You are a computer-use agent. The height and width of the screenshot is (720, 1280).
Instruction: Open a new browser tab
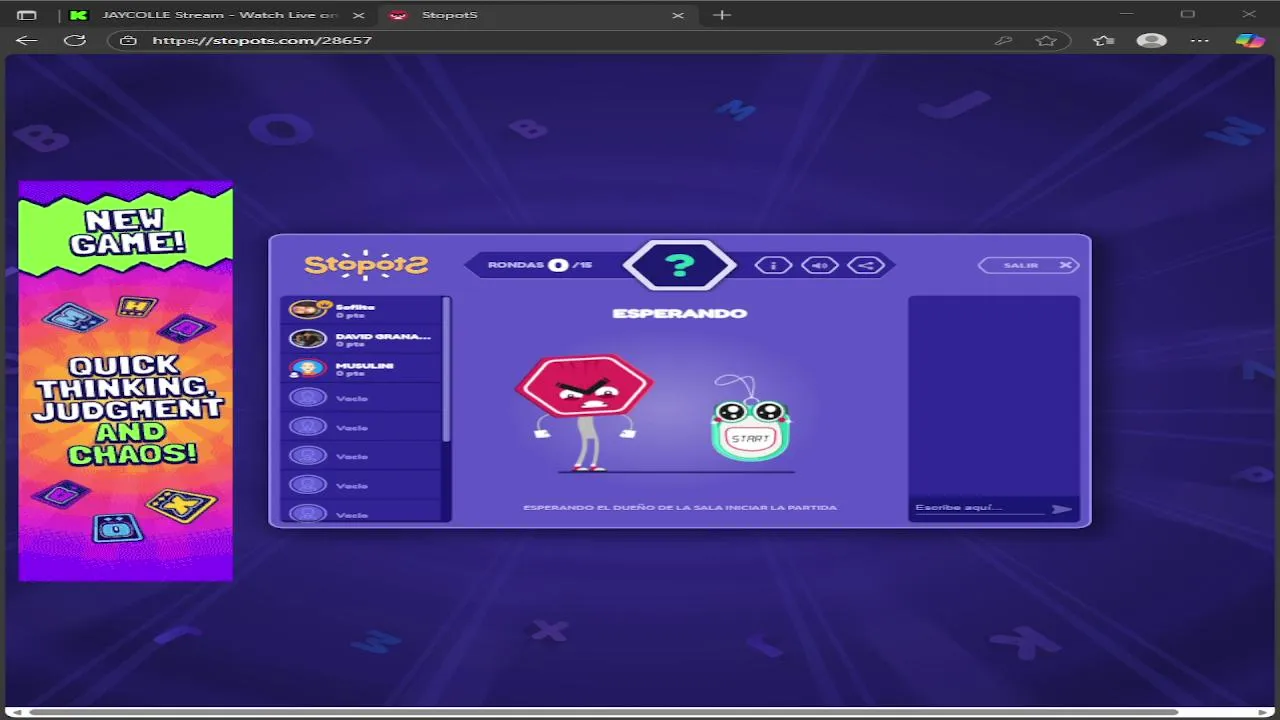[722, 15]
